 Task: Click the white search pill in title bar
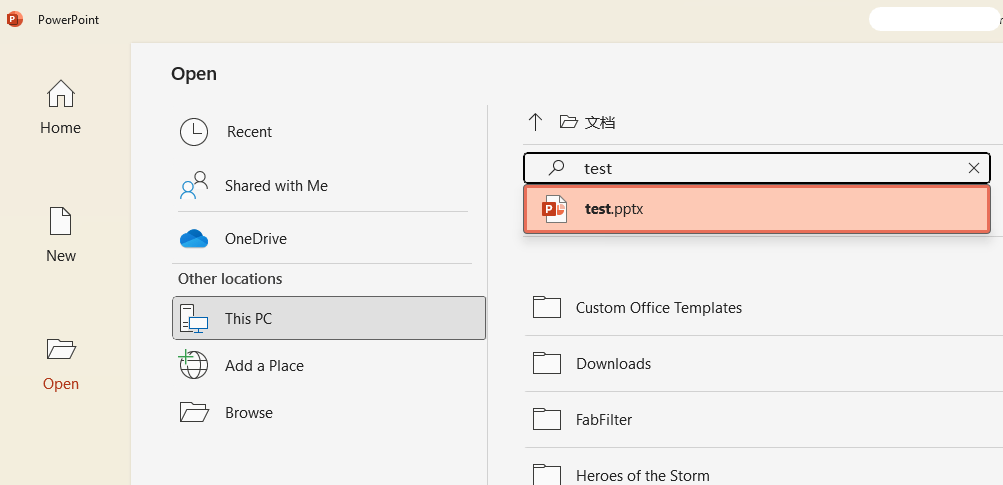[x=934, y=19]
